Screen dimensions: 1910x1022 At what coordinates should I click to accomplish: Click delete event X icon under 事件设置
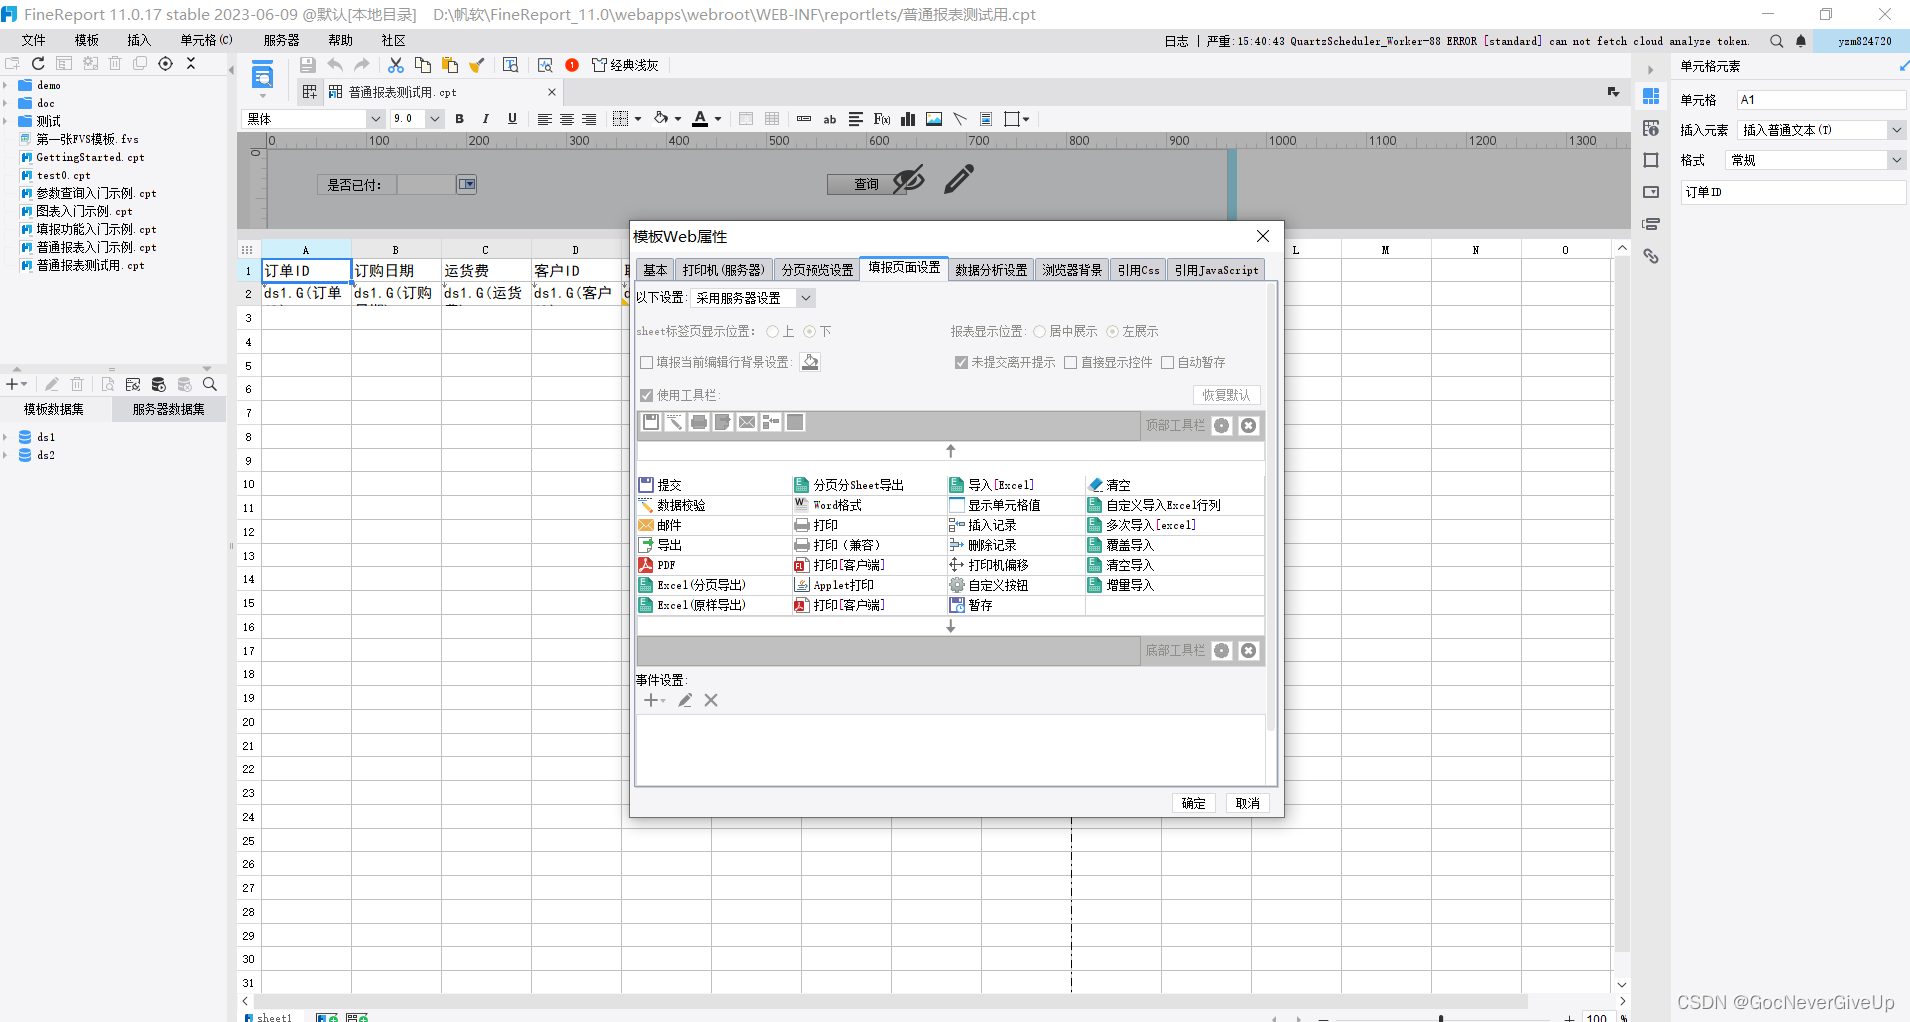(x=711, y=700)
